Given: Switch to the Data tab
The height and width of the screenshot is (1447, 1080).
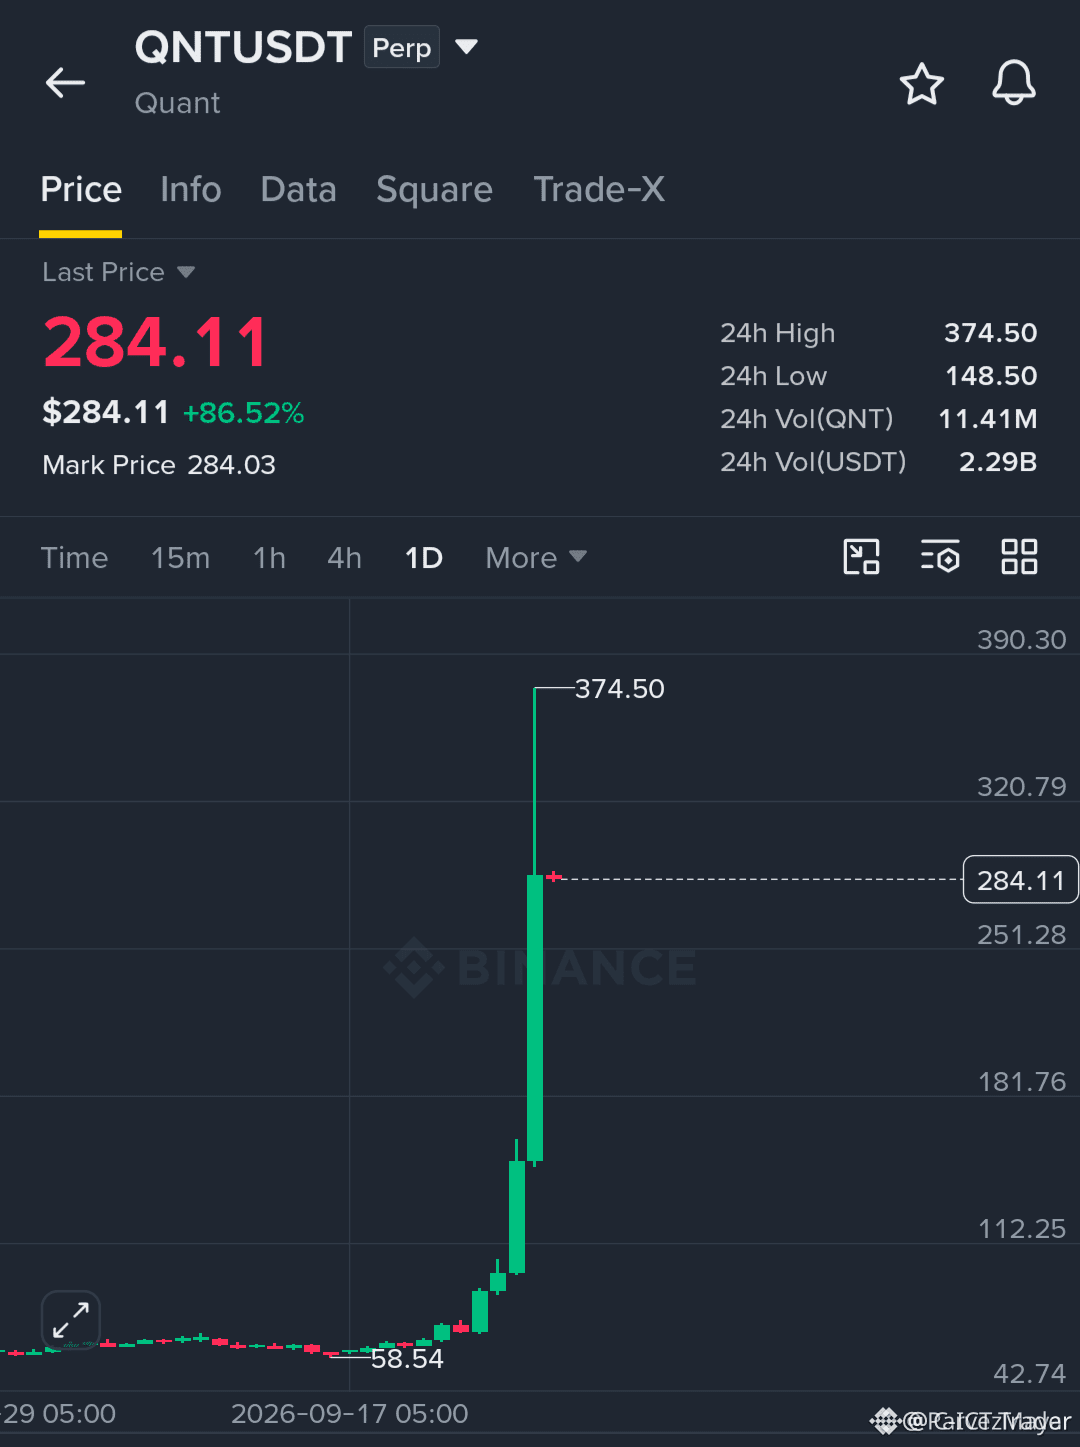Looking at the screenshot, I should 298,189.
